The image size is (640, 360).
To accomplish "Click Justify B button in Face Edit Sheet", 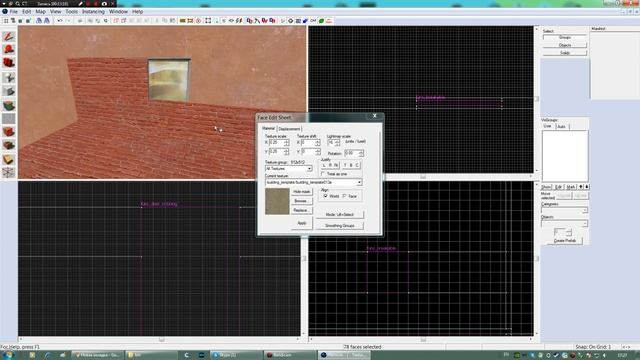I will tap(351, 165).
